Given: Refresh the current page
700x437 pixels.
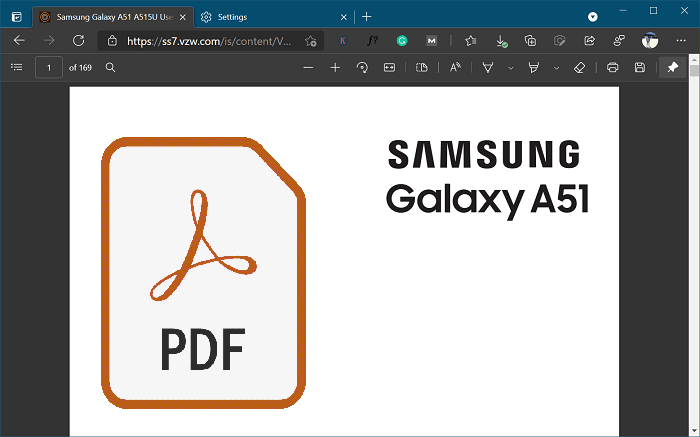Looking at the screenshot, I should coord(79,41).
